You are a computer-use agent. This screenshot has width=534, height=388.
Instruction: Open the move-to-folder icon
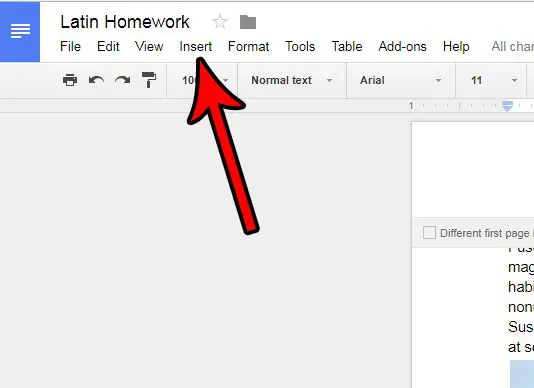click(248, 22)
